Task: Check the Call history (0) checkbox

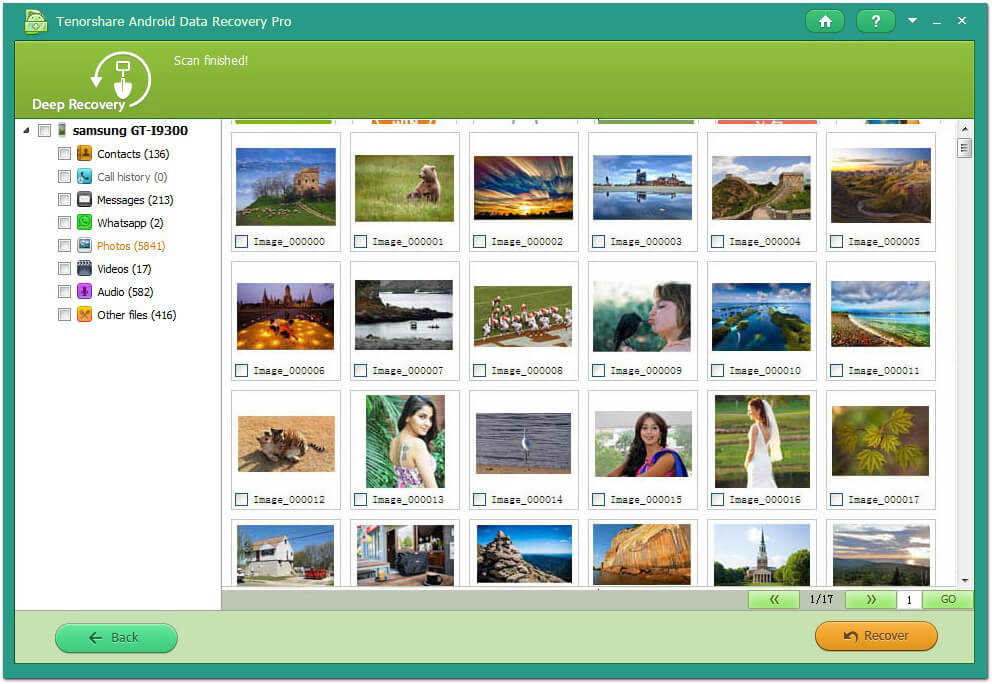Action: pos(64,177)
